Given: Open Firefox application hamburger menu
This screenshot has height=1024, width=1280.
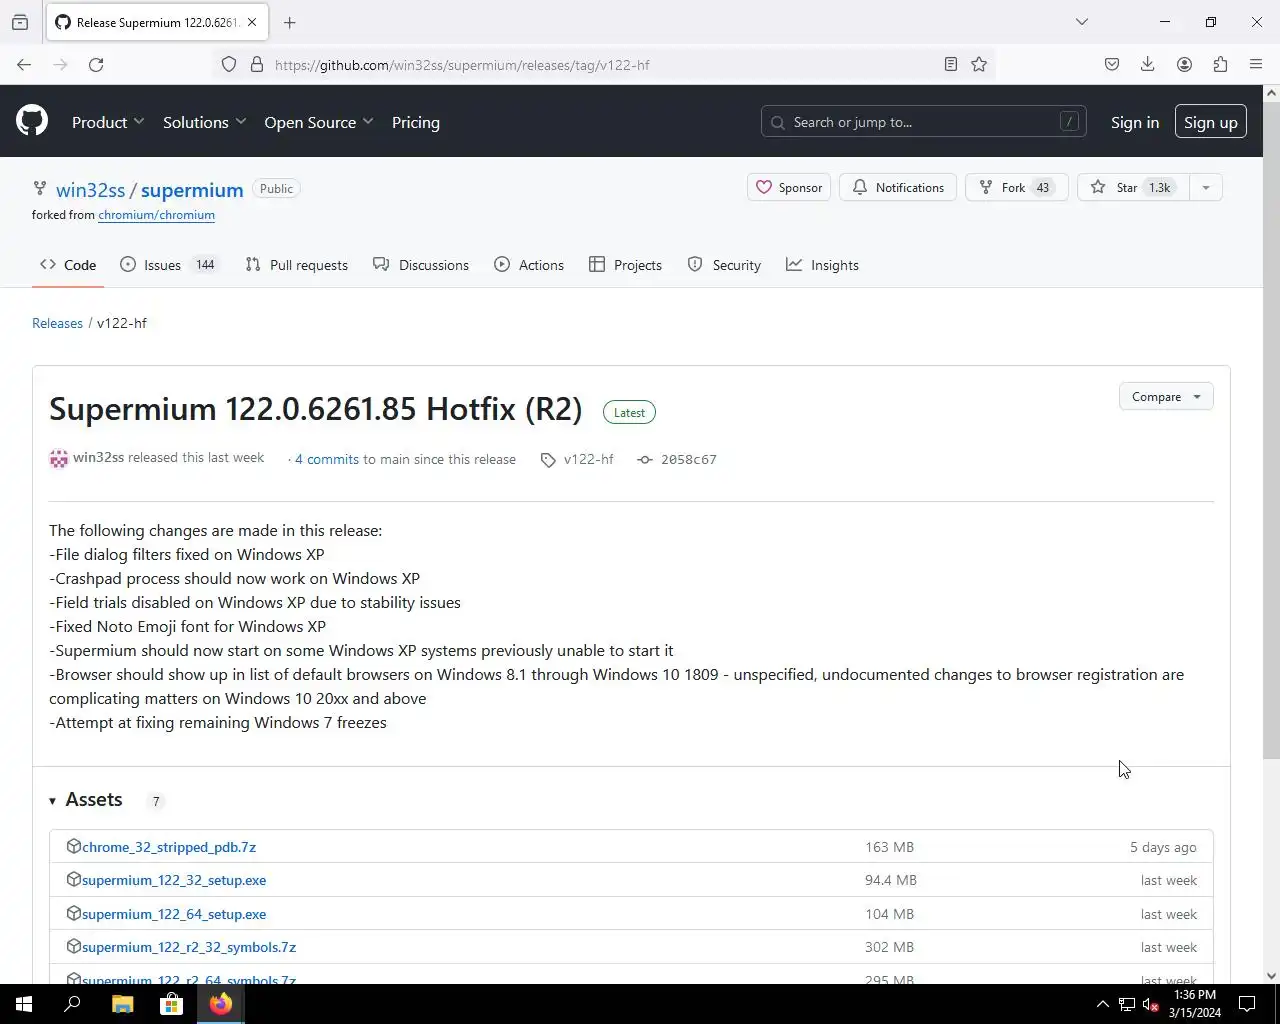Looking at the screenshot, I should tap(1256, 64).
